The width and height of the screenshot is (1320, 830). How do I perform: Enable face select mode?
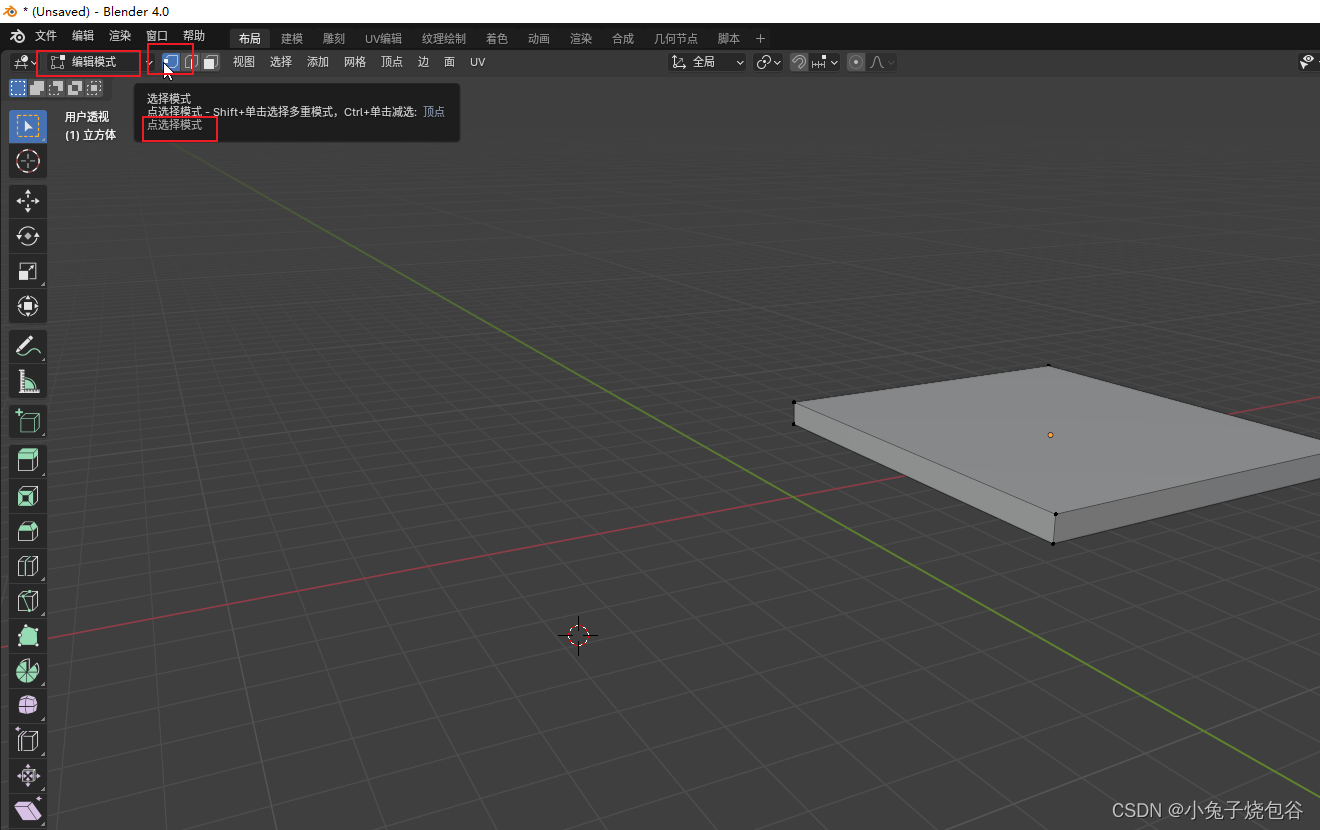pyautogui.click(x=211, y=62)
